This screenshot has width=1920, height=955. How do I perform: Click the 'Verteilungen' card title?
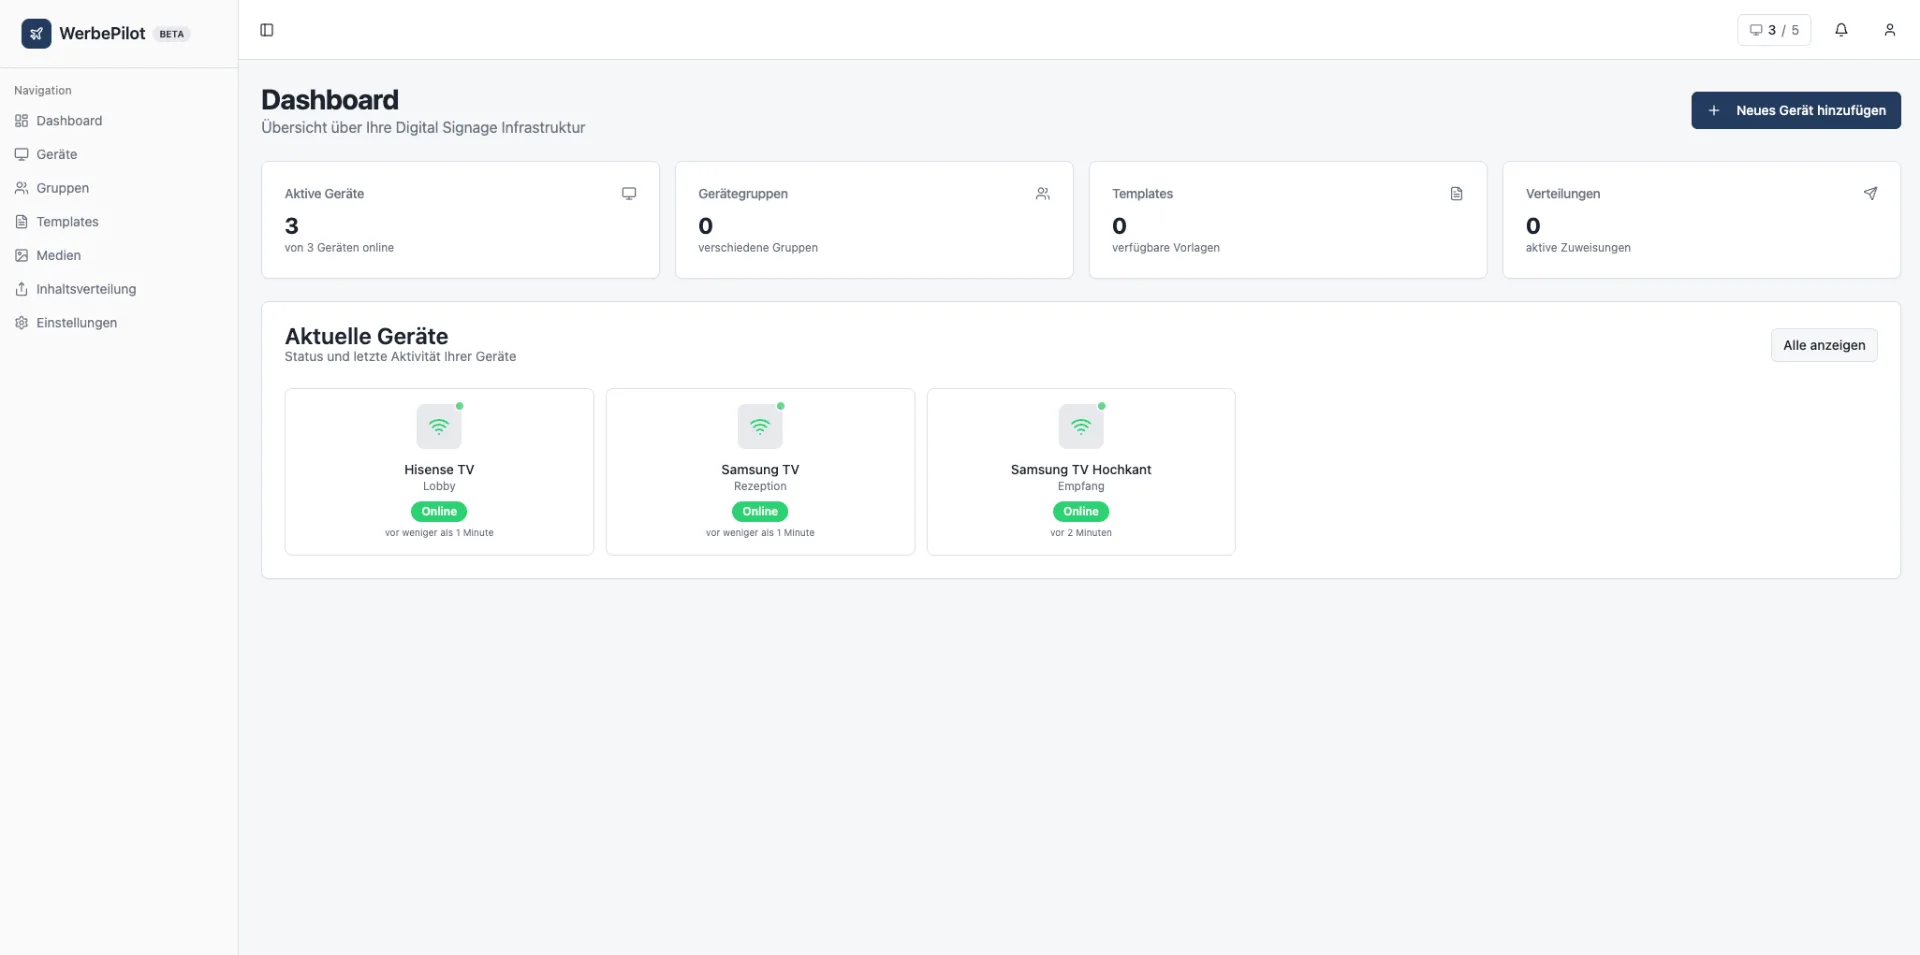coord(1563,194)
